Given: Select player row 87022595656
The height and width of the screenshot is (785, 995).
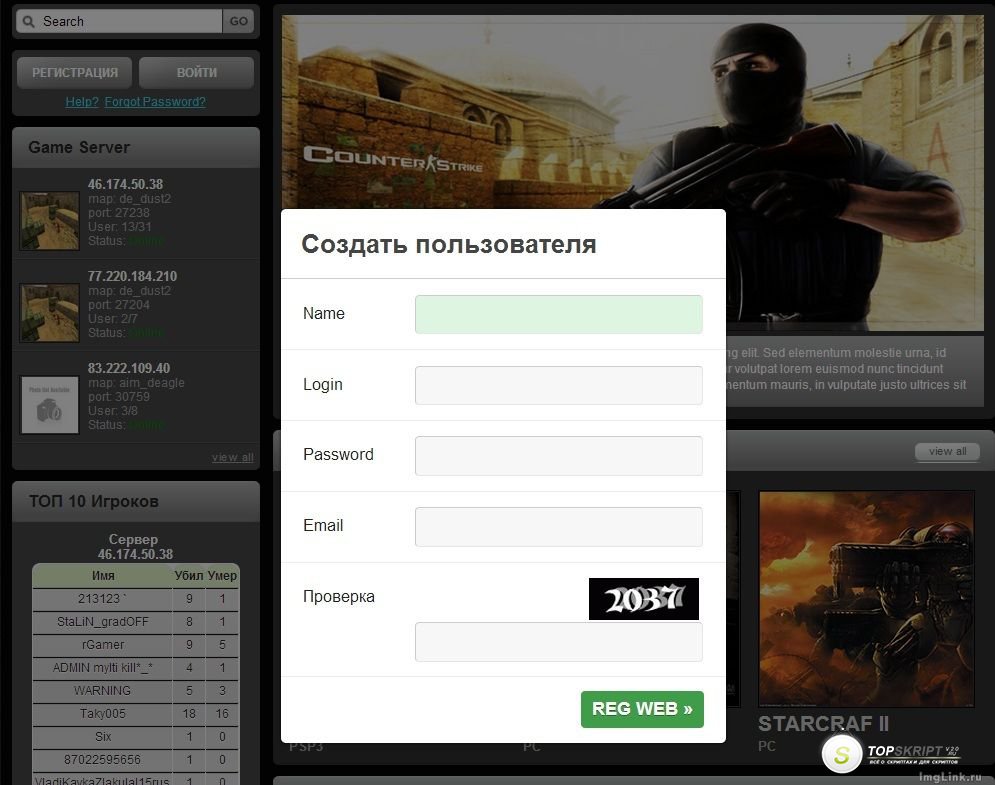Looking at the screenshot, I should [x=136, y=760].
